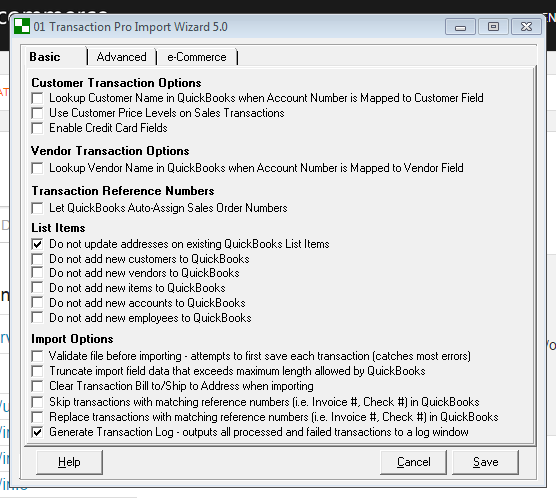Screen dimensions: 556x499
Task: Click the Transaction Reference Numbers heading
Action: tap(123, 191)
